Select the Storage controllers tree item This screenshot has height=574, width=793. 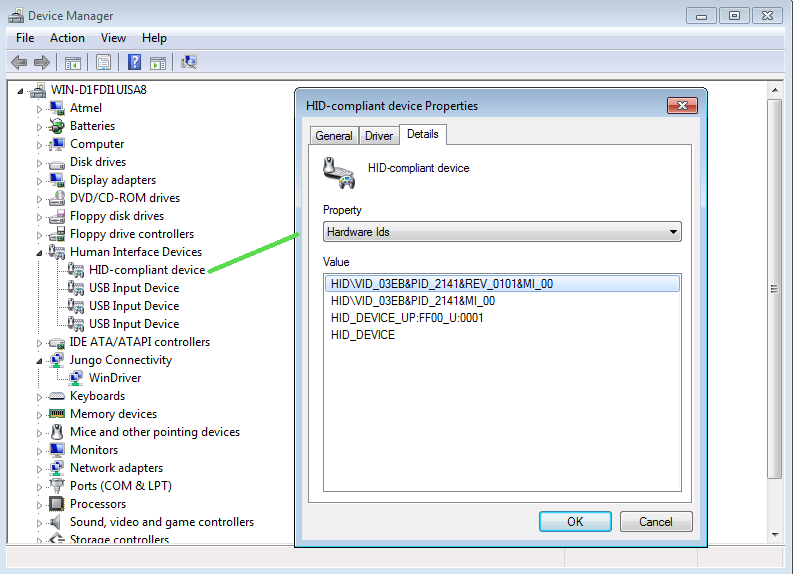coord(119,539)
